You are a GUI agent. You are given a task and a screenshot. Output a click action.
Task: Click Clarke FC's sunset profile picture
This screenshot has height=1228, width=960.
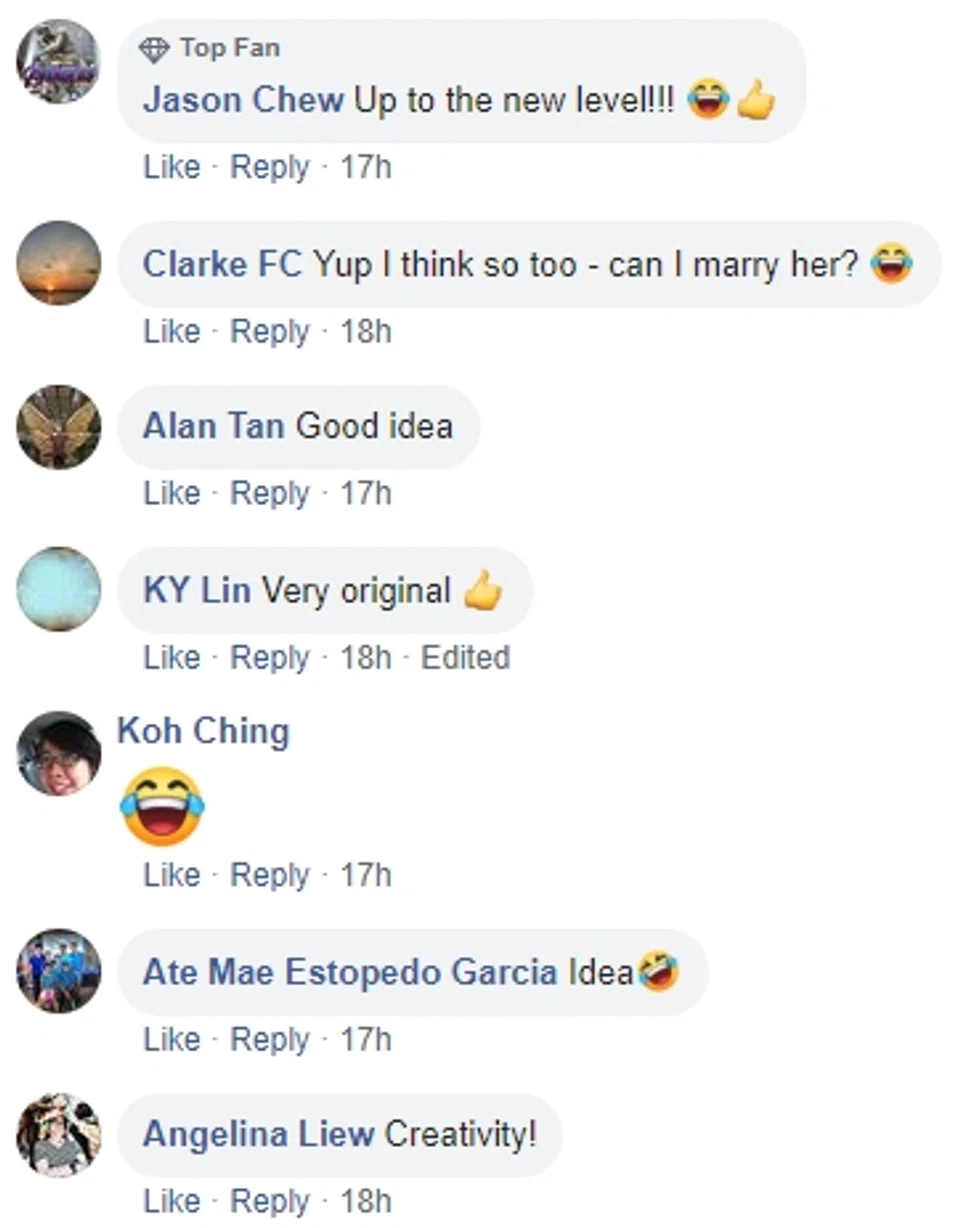point(59,263)
